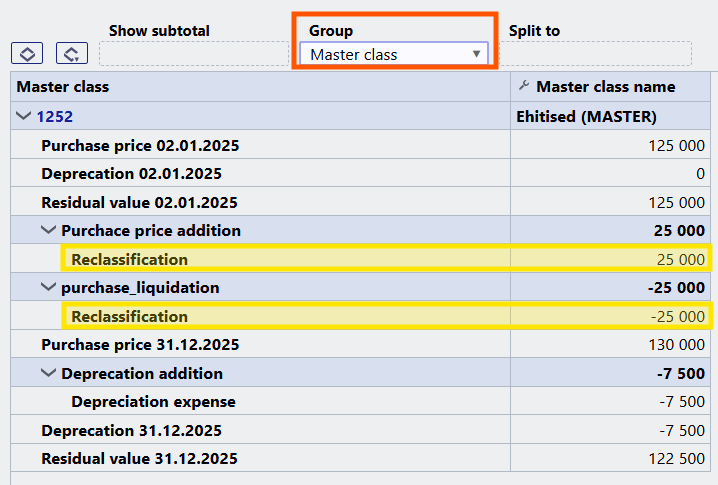
Task: Collapse the 1252 master class row
Action: [23, 115]
